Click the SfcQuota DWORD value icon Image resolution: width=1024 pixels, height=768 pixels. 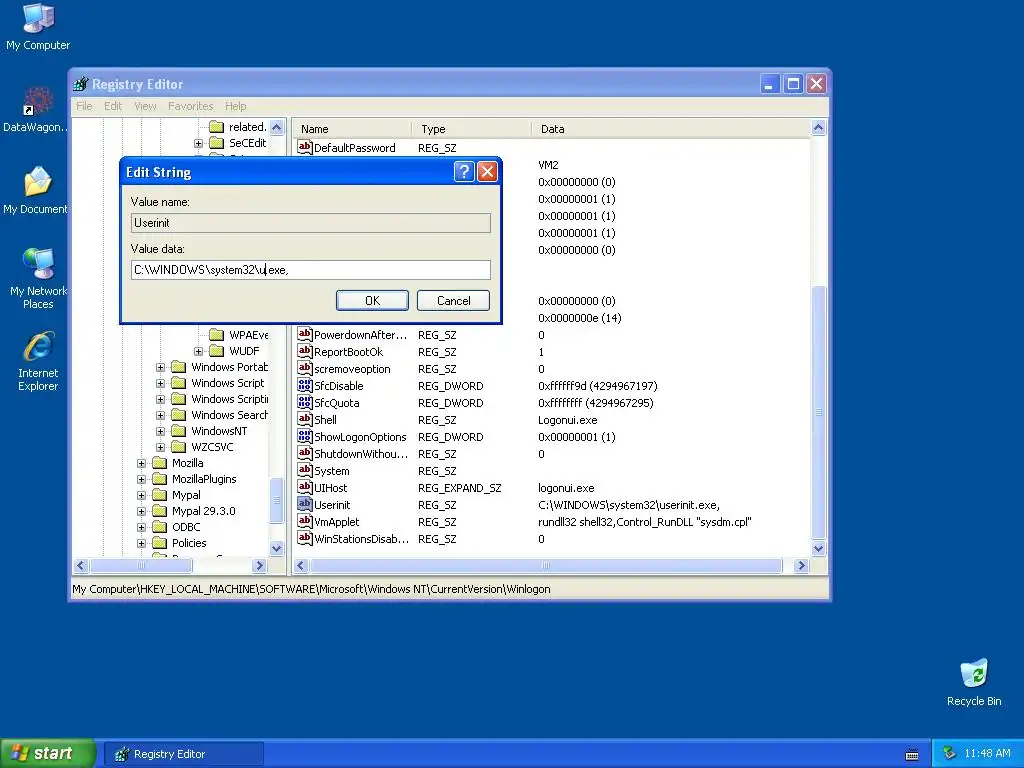click(304, 402)
